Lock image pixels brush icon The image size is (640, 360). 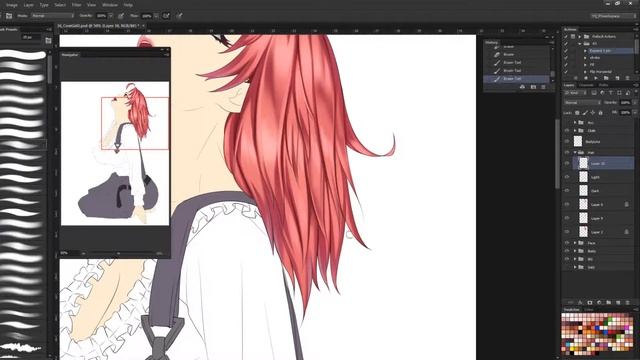click(x=585, y=113)
